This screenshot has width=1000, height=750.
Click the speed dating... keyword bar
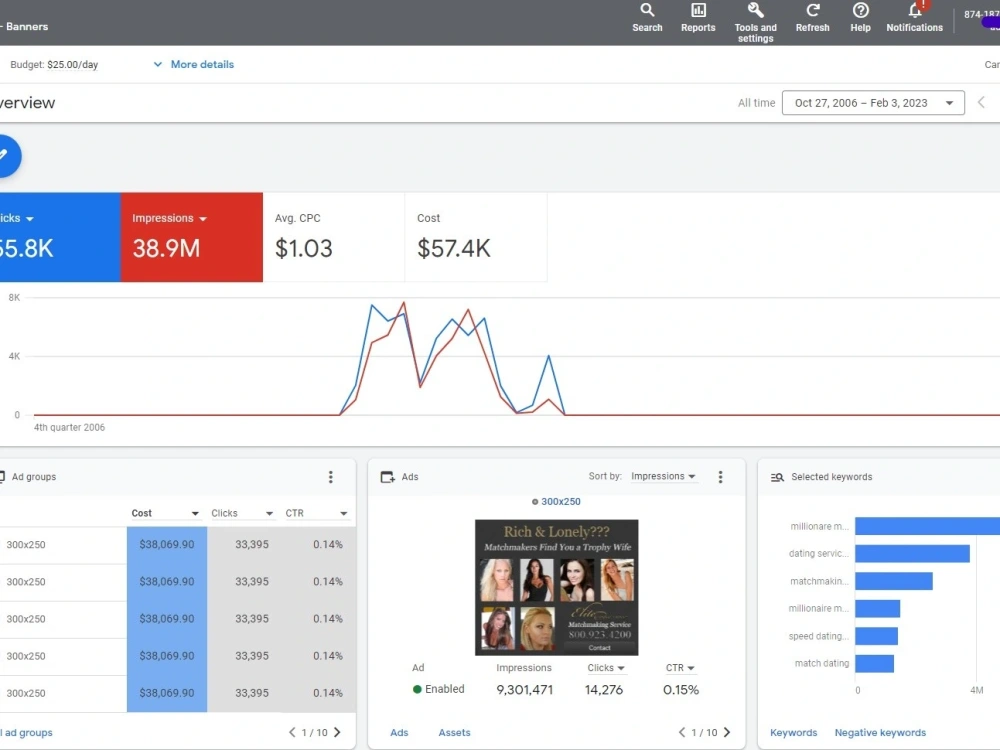pyautogui.click(x=876, y=636)
